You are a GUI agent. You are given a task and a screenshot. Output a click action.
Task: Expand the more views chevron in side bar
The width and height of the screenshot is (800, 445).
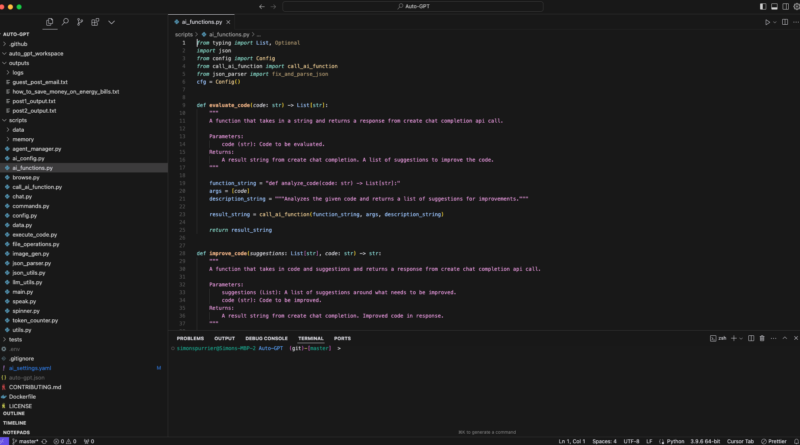111,22
